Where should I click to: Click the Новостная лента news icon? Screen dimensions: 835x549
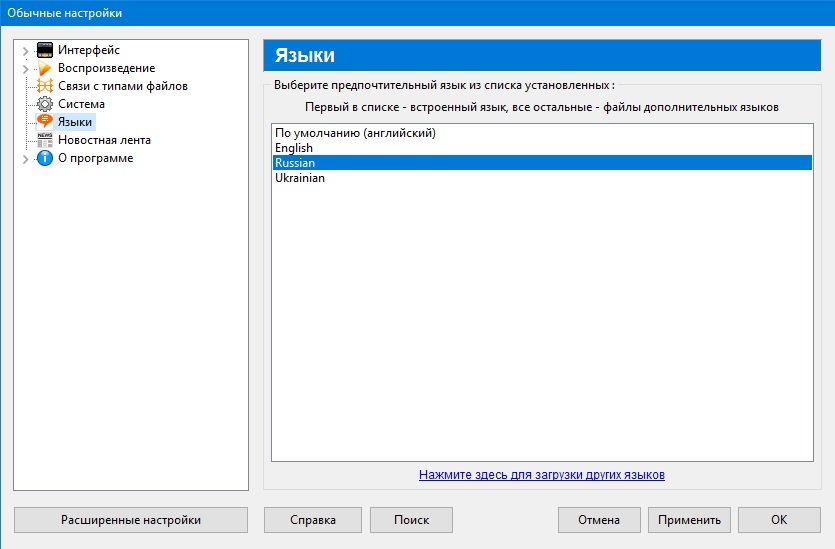(x=45, y=140)
